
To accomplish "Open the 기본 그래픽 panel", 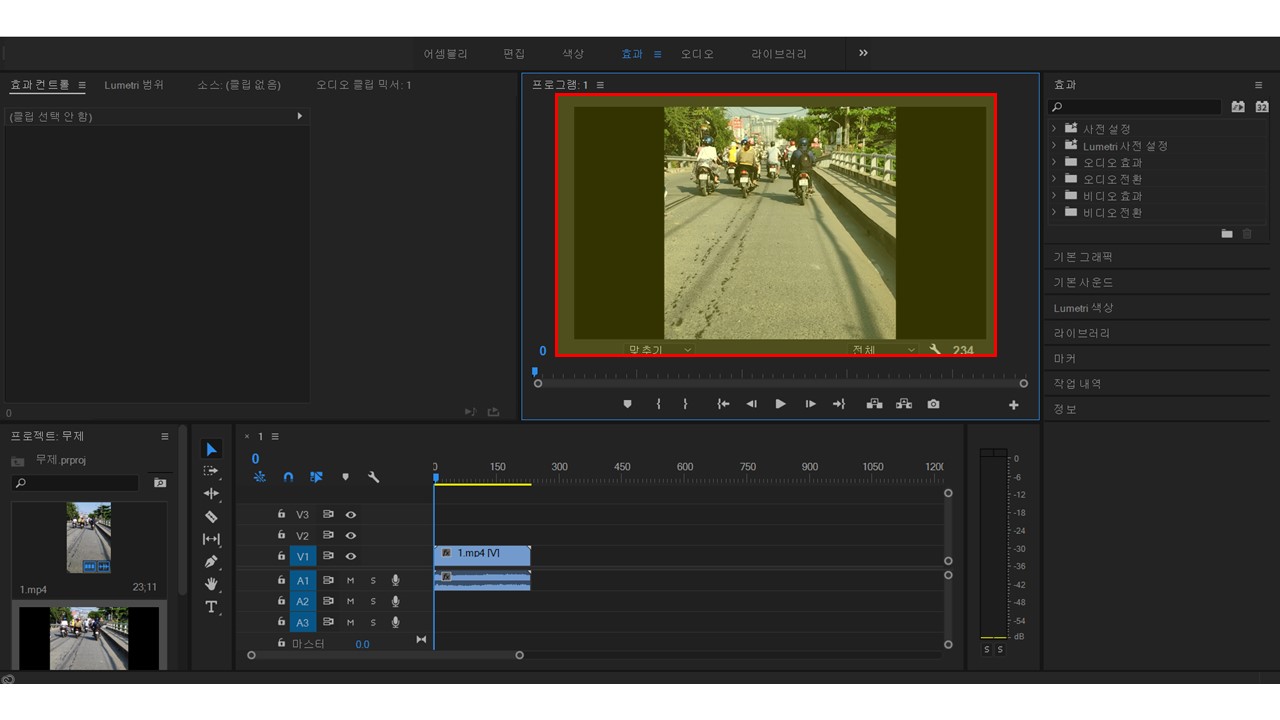I will [1083, 257].
